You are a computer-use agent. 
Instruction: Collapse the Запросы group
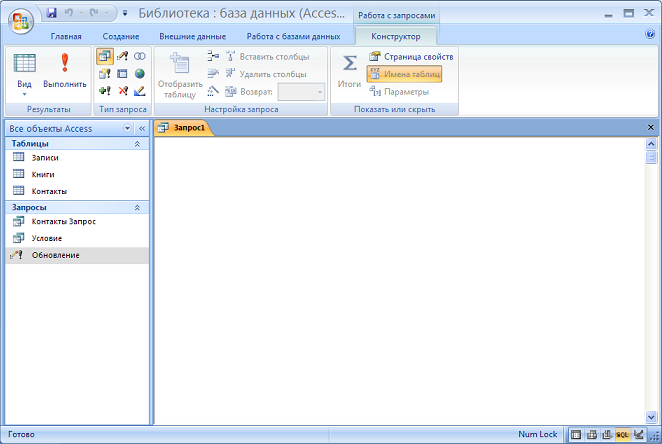[137, 208]
